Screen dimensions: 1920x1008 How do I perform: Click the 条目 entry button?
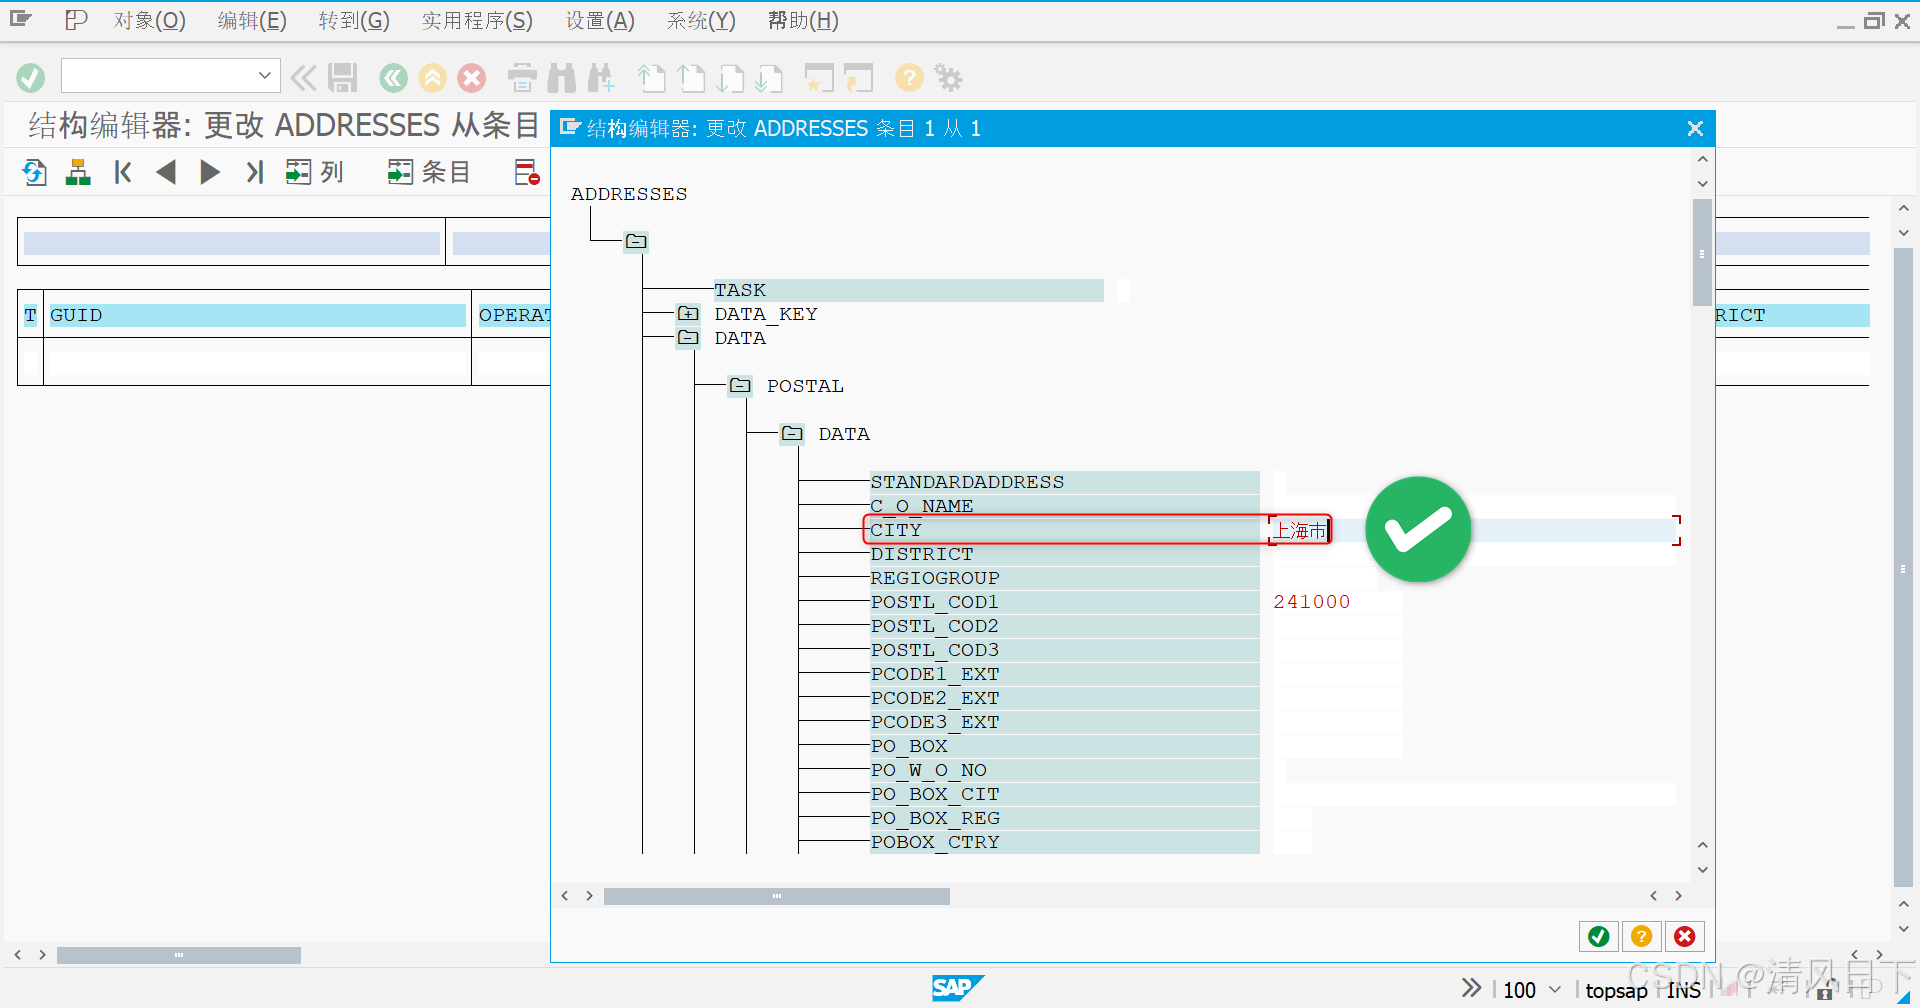pos(429,172)
